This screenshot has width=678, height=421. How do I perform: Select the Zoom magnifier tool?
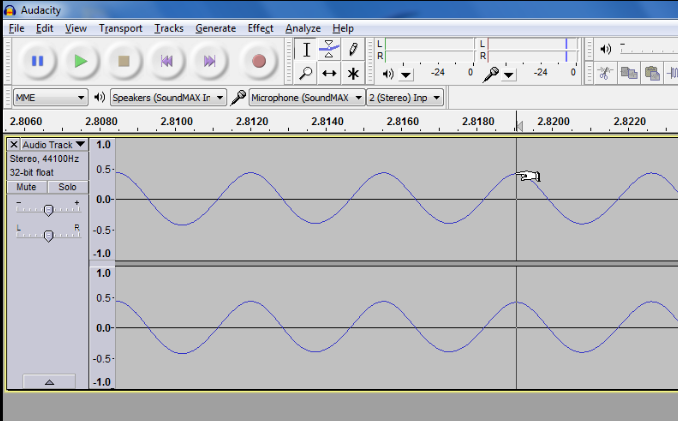306,73
